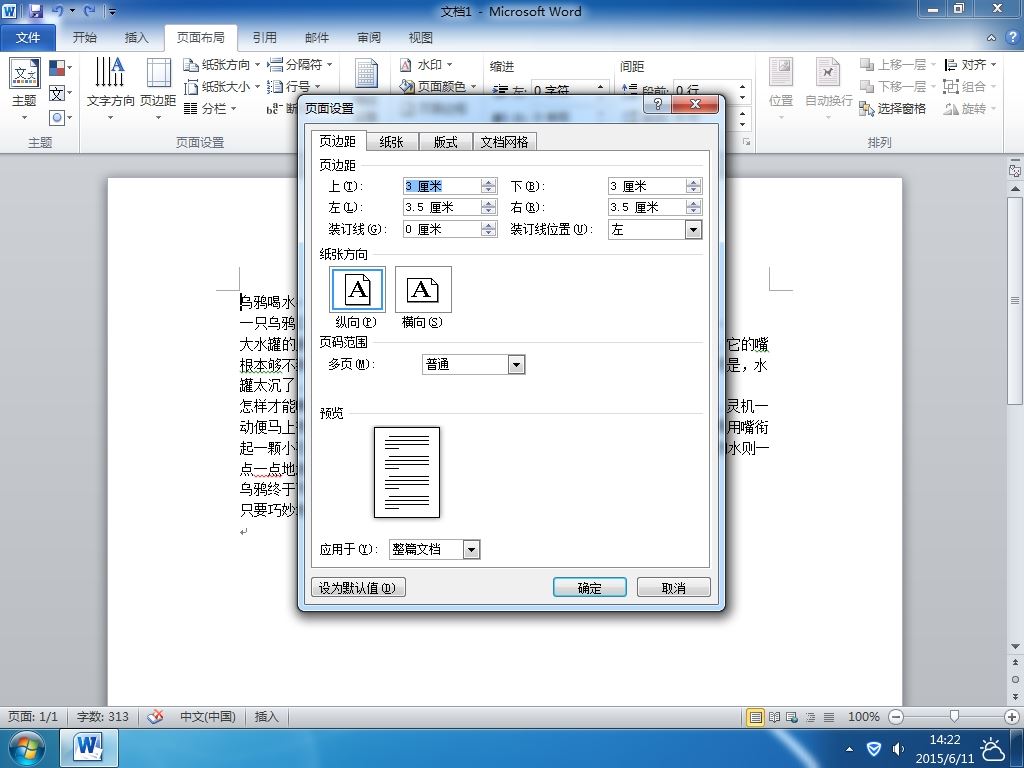Open Paper Size (纸张大小) menu

[222, 87]
